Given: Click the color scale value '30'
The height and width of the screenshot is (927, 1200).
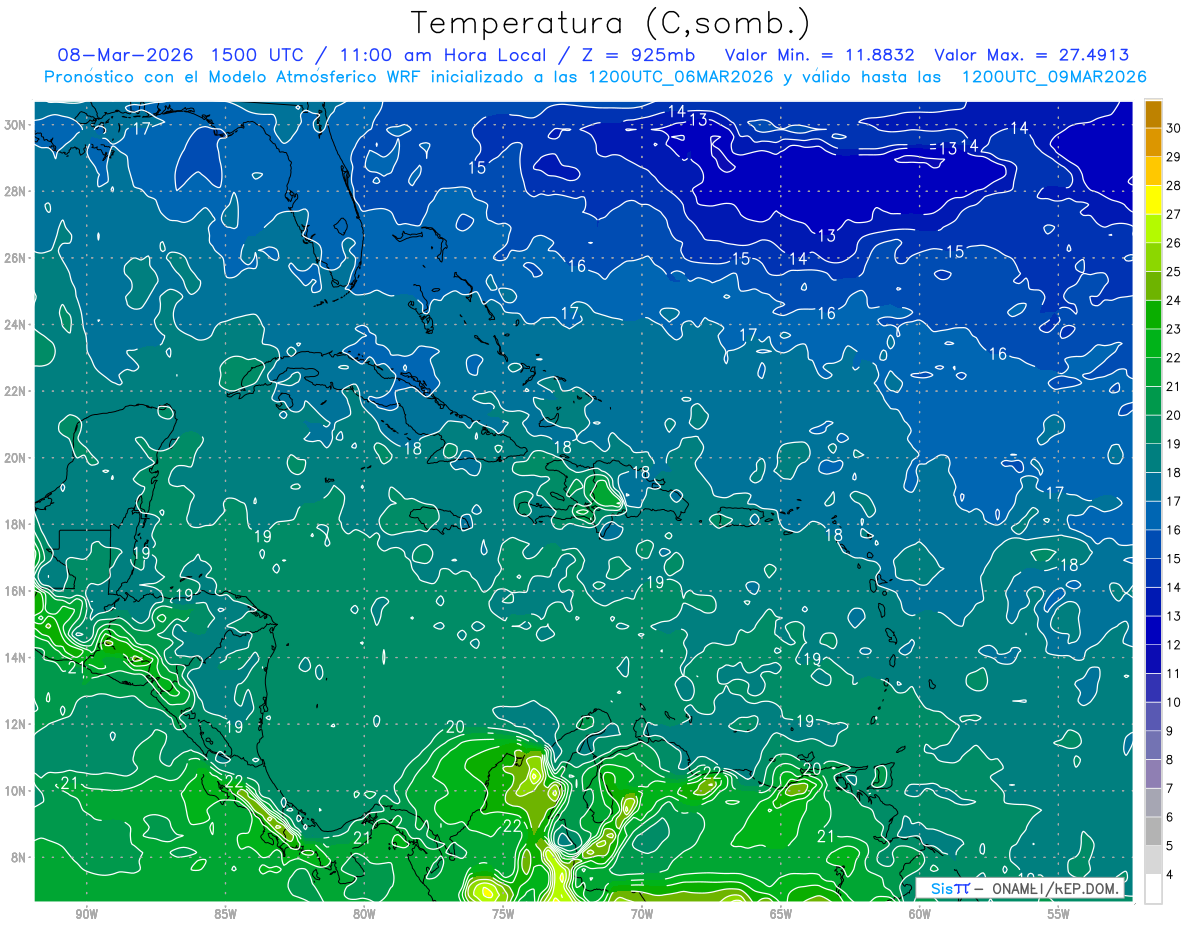Looking at the screenshot, I should [x=1173, y=128].
